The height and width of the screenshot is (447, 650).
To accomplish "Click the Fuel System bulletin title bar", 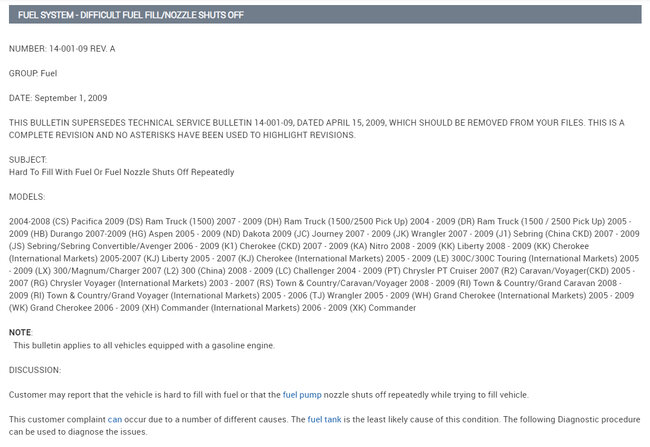I will point(324,15).
